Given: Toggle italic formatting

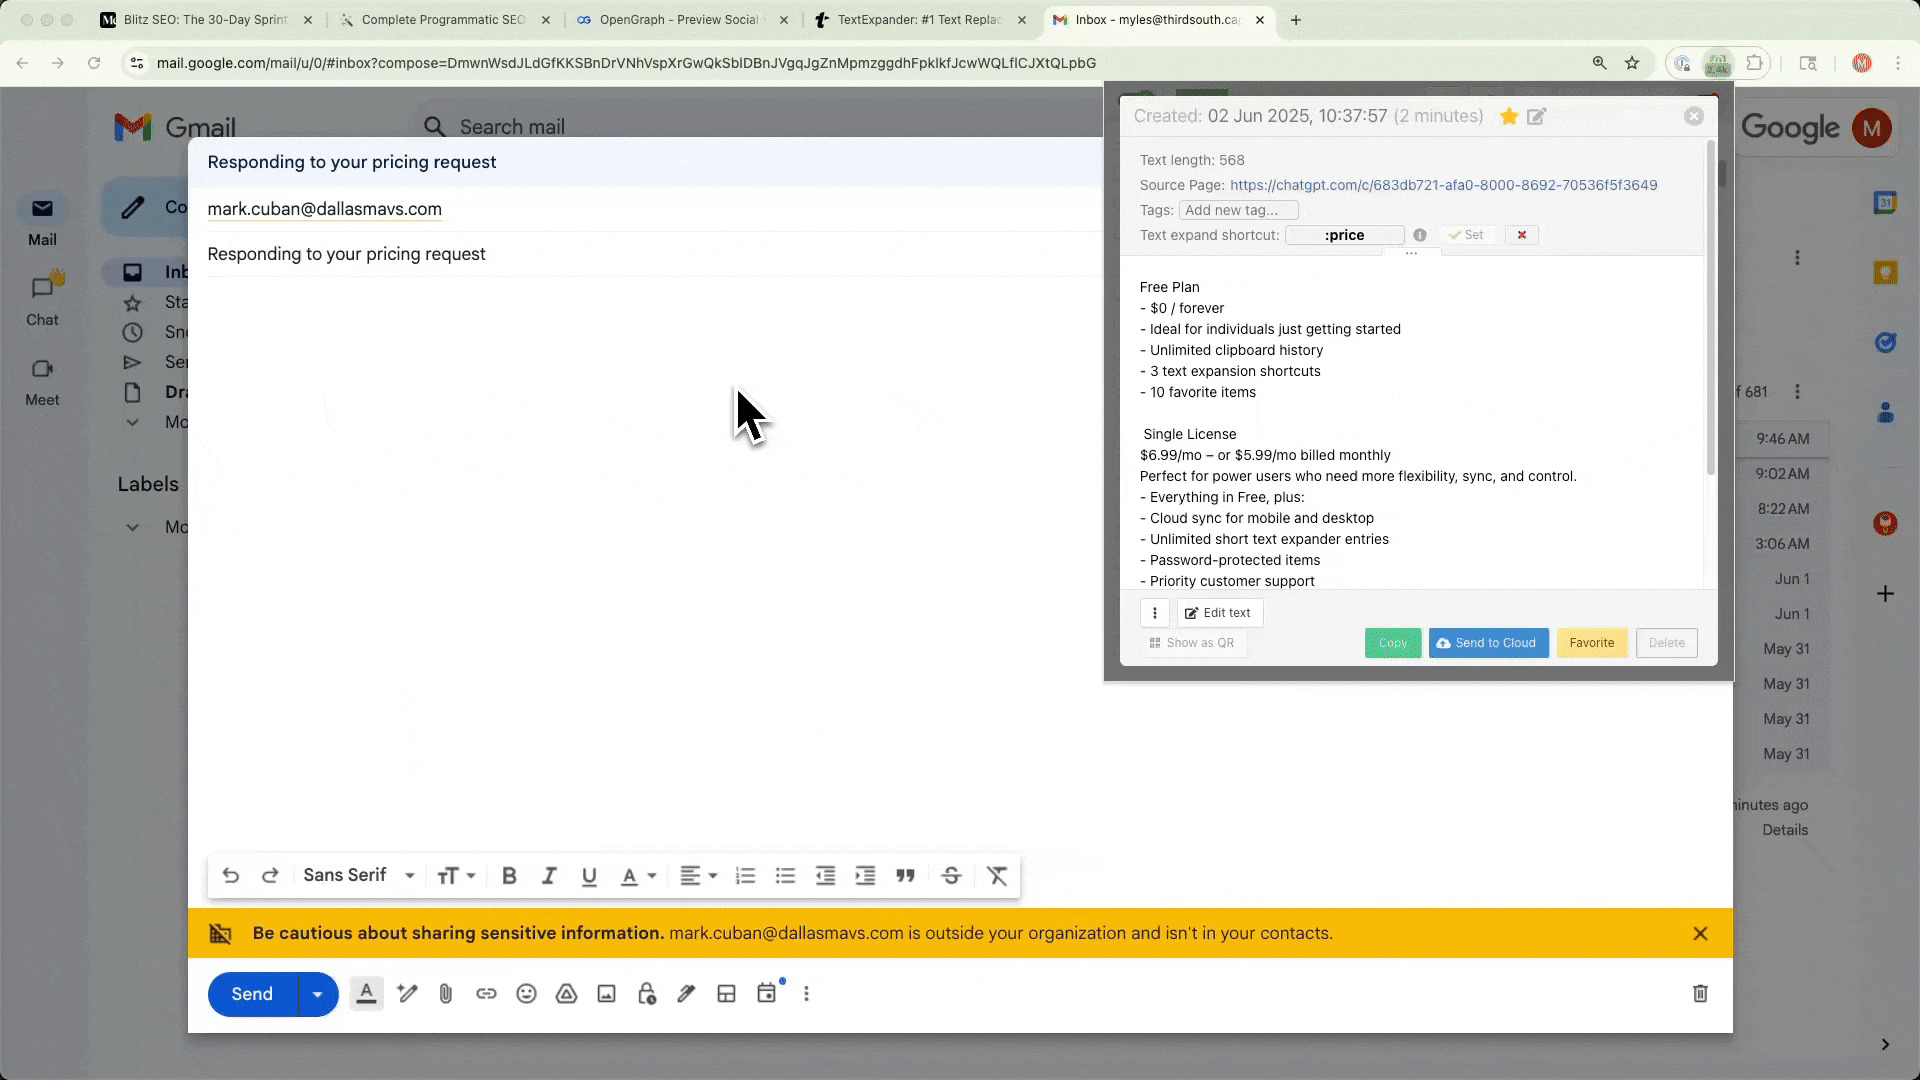Looking at the screenshot, I should (x=548, y=875).
